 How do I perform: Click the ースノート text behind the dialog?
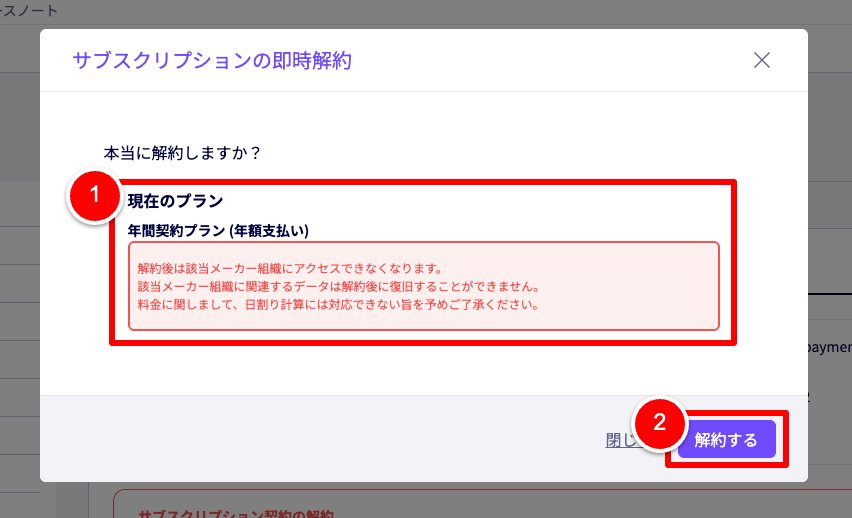point(28,10)
